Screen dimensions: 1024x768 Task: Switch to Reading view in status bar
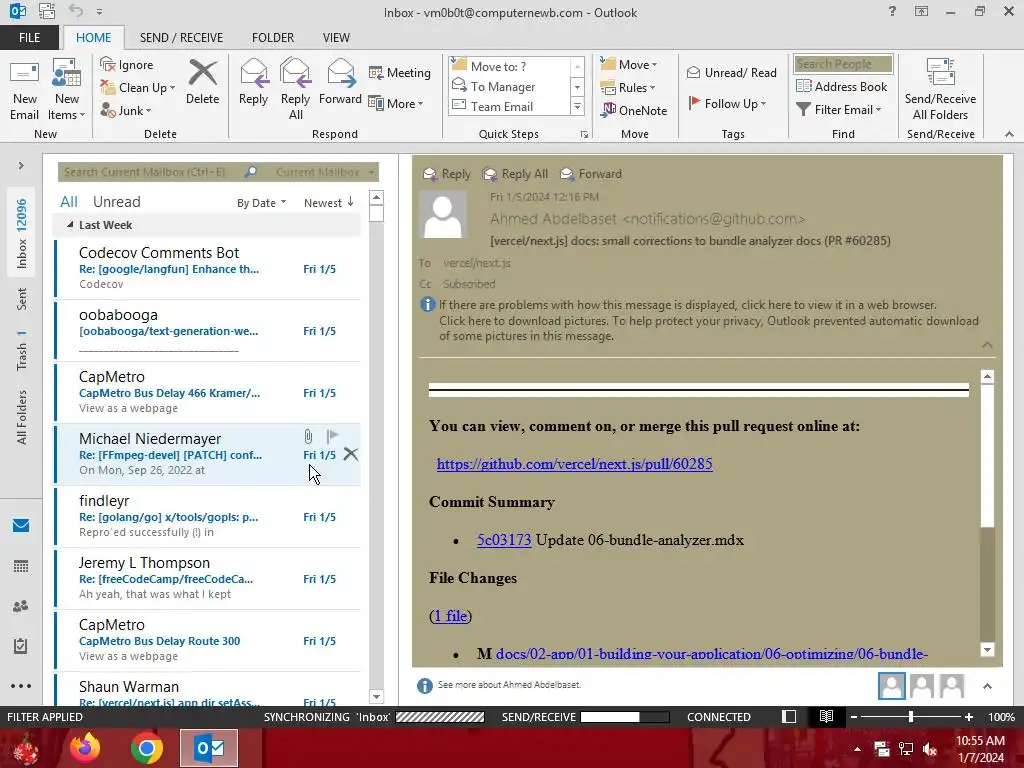[x=826, y=716]
